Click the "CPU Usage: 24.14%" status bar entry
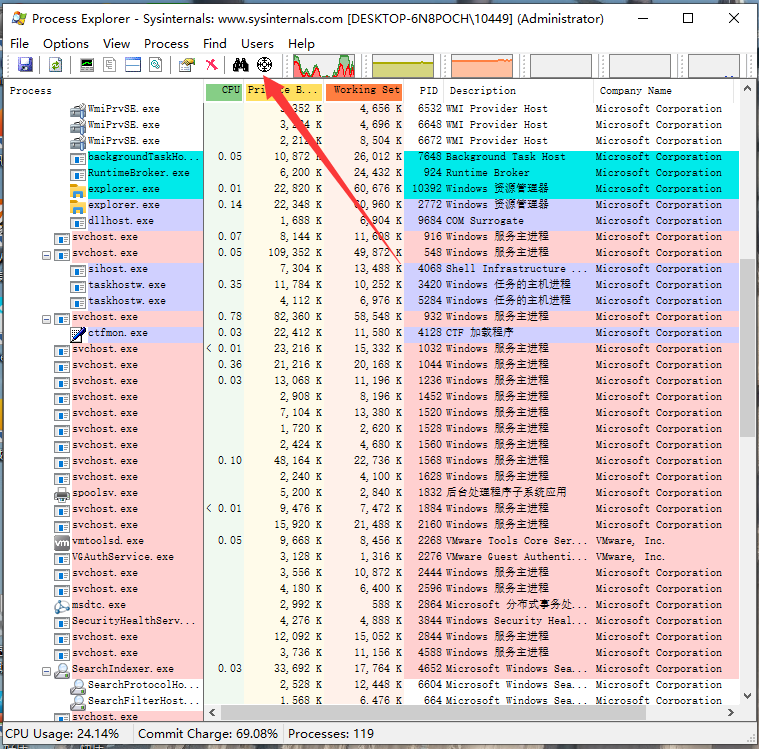The height and width of the screenshot is (749, 759). (x=62, y=734)
